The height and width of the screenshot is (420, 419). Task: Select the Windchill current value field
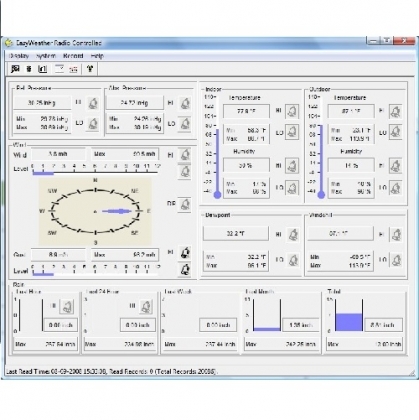coord(340,234)
